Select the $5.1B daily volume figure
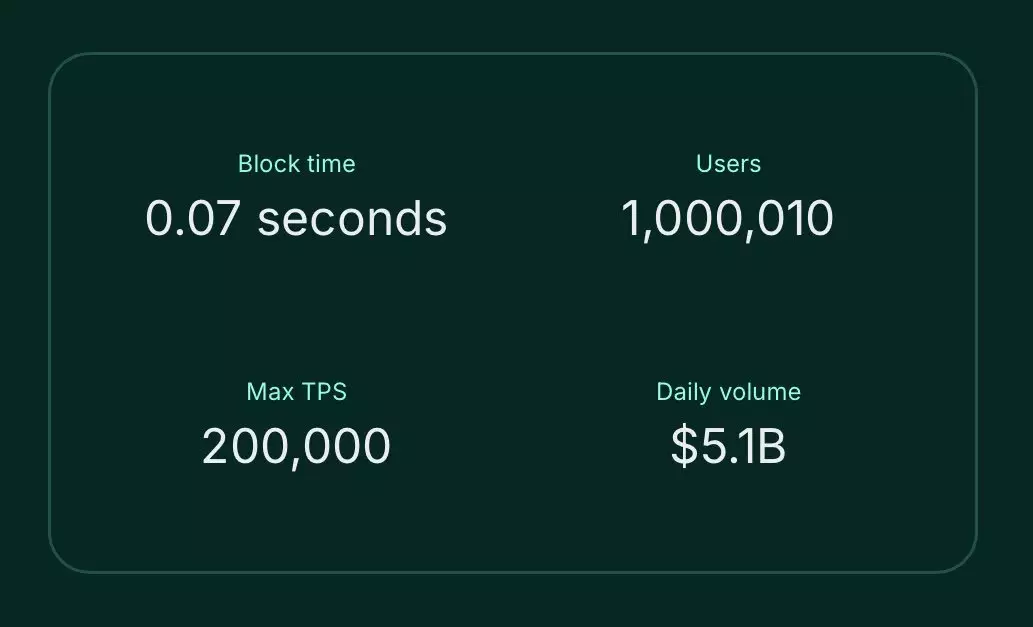The height and width of the screenshot is (627, 1033). click(x=728, y=446)
